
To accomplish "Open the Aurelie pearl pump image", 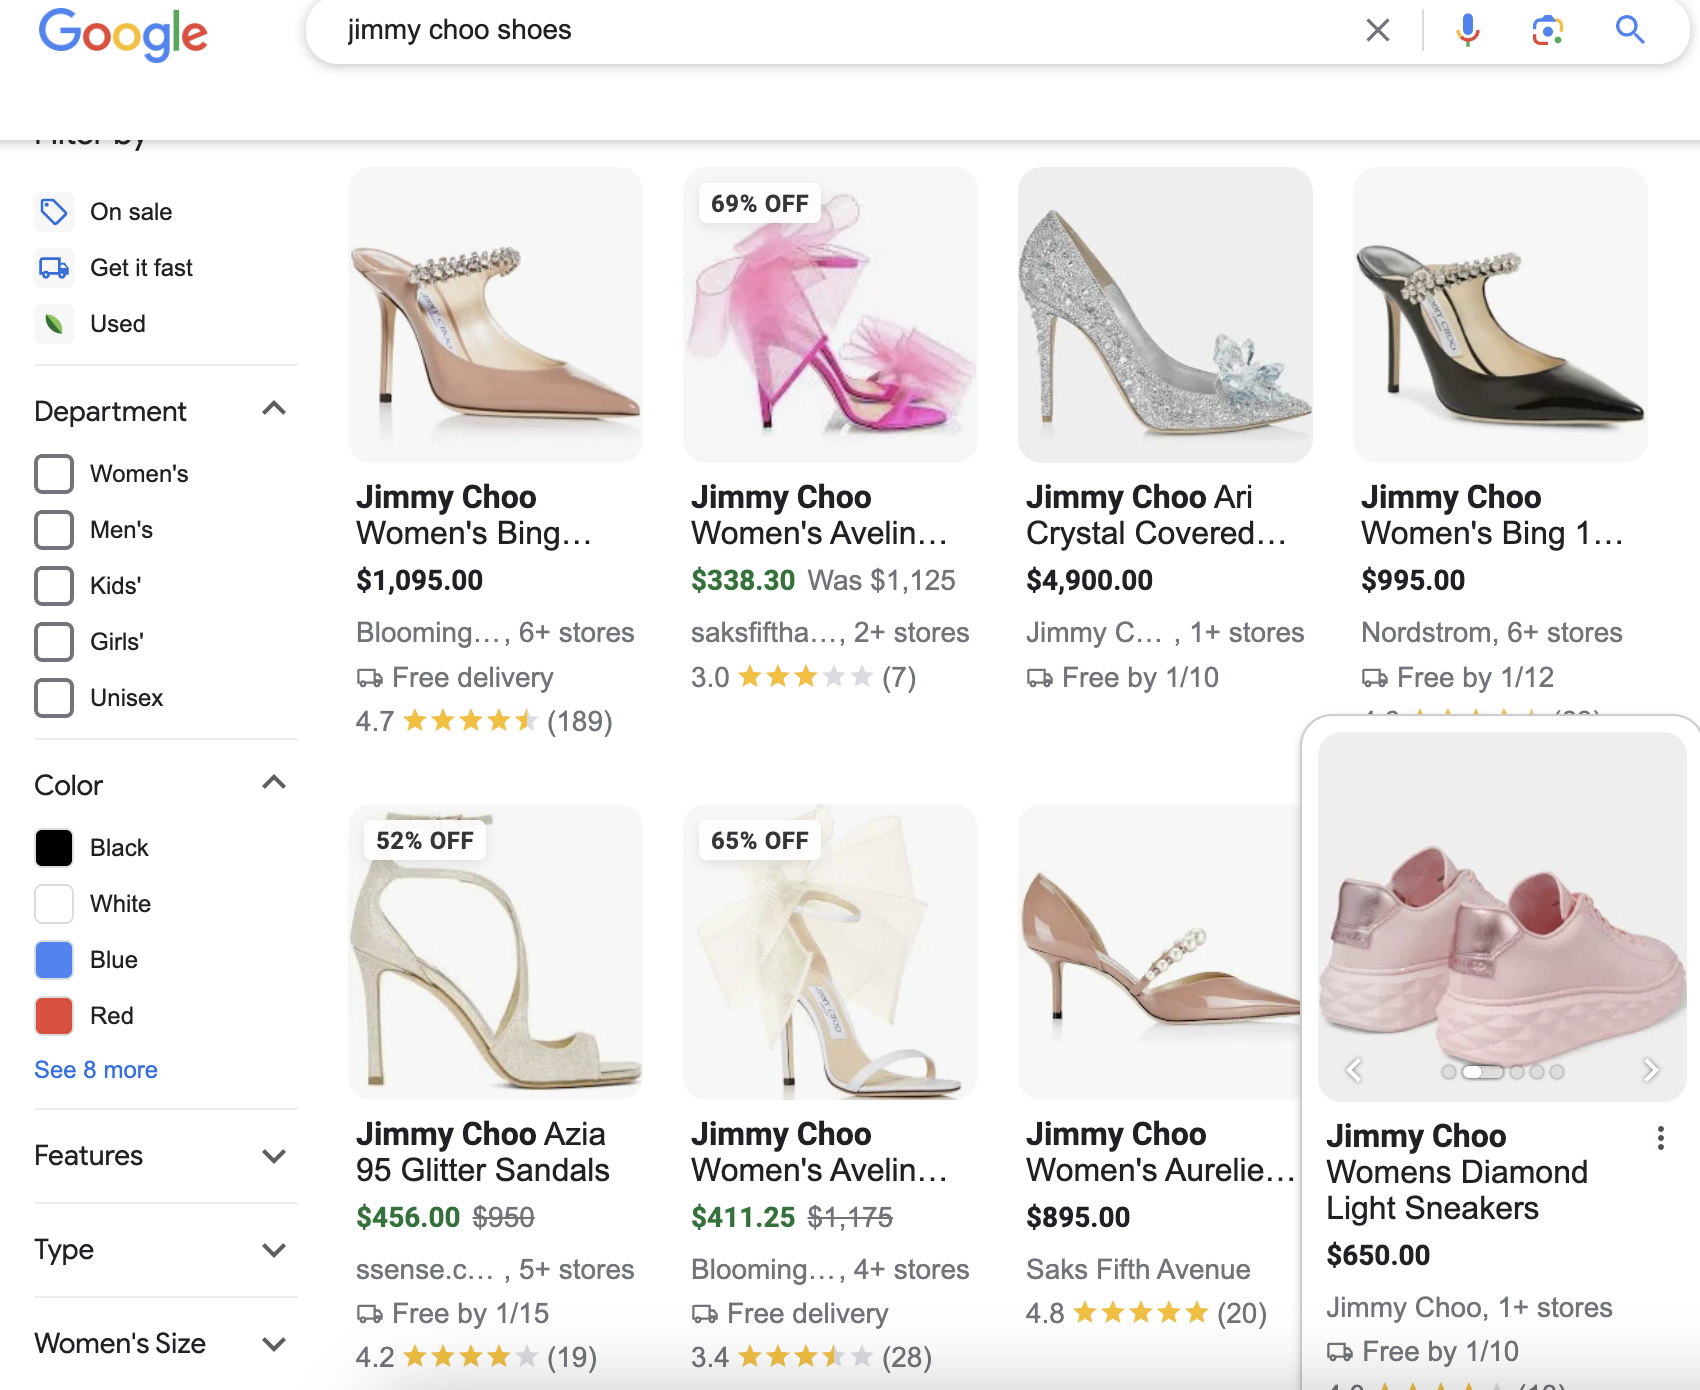I will tap(1160, 952).
